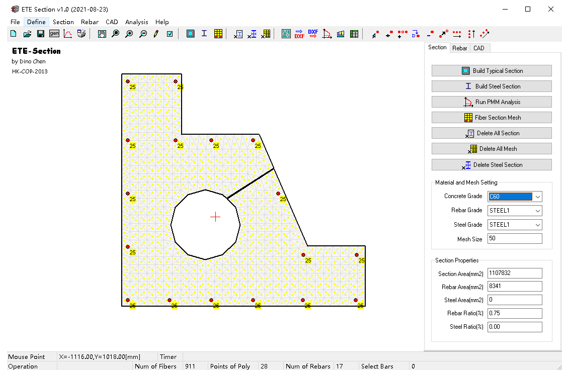The height and width of the screenshot is (380, 574).
Task: Click the 3D surface toolbar icon
Action: [x=340, y=34]
